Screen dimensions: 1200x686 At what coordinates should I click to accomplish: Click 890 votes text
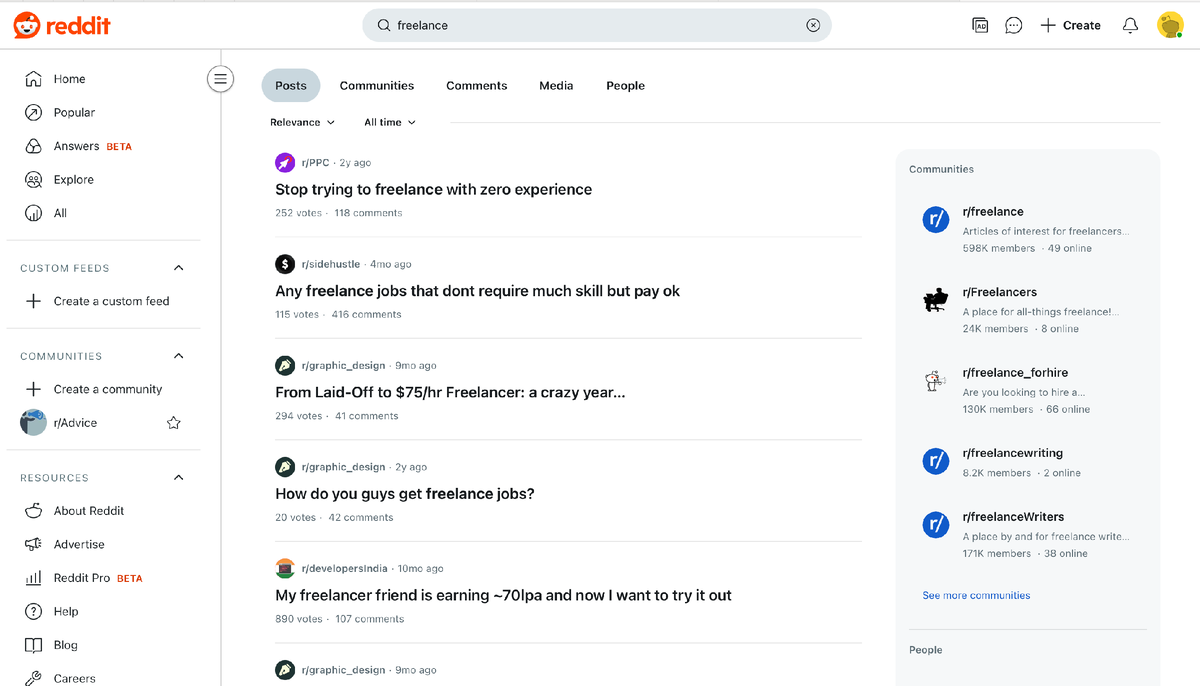pos(299,619)
